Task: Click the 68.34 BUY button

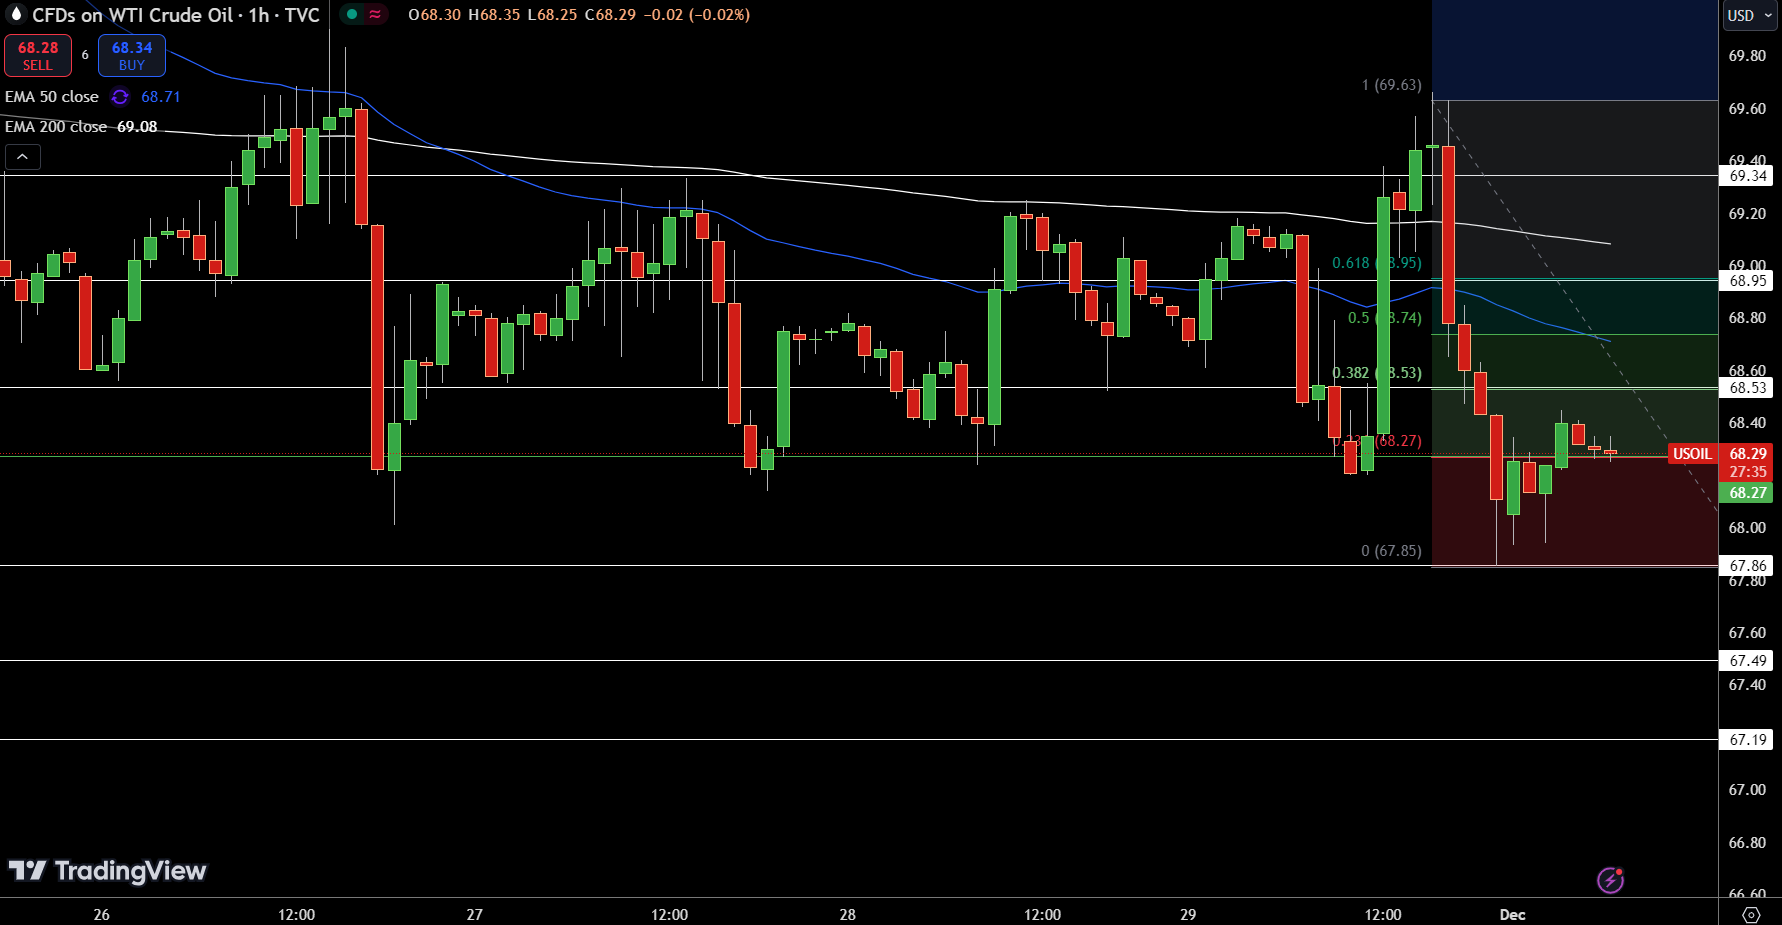Action: [x=132, y=56]
